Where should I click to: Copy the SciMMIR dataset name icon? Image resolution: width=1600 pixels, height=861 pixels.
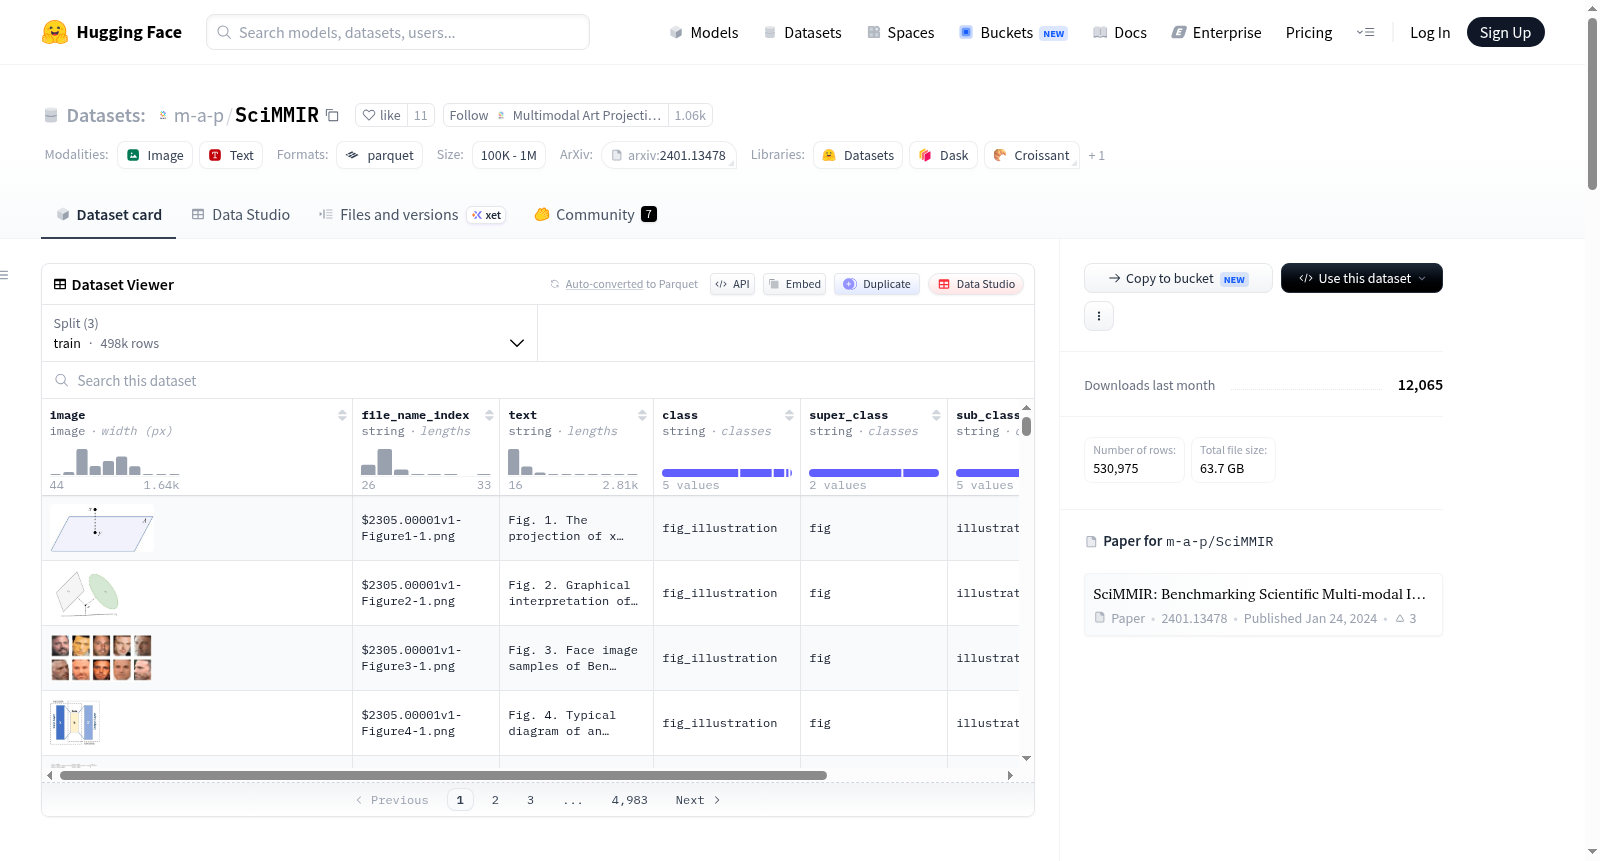332,115
